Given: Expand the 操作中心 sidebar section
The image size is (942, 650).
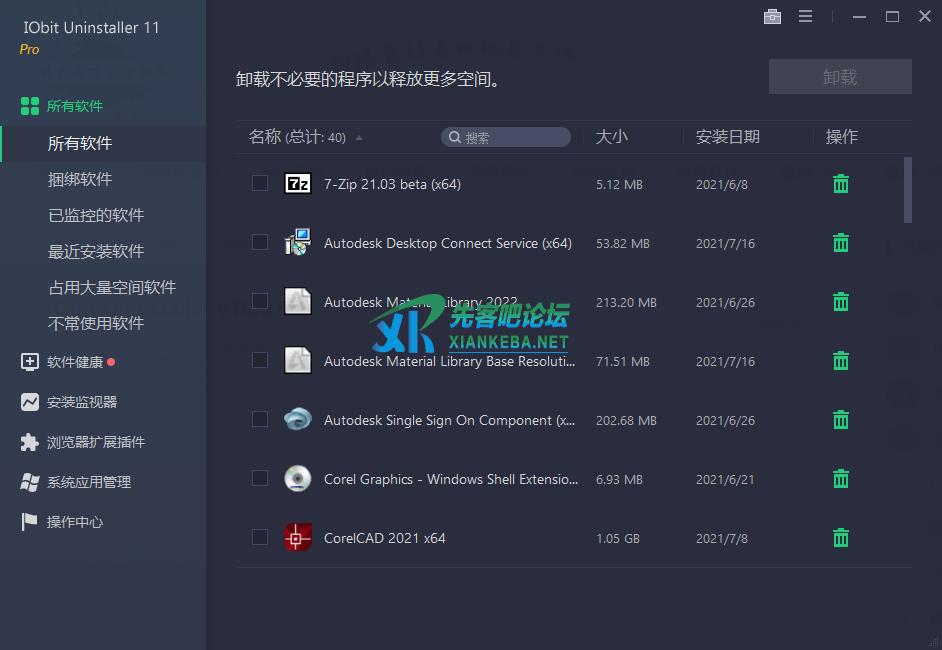Looking at the screenshot, I should click(74, 522).
